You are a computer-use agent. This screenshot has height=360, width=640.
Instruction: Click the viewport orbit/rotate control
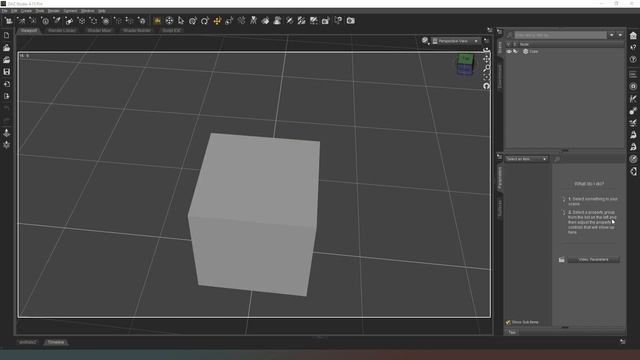coord(486,51)
